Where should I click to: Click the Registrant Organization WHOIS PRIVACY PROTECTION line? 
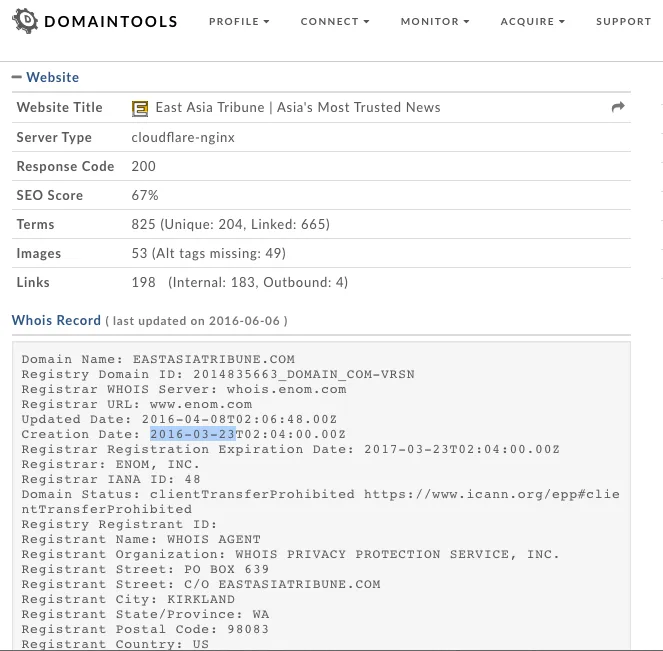(x=290, y=554)
